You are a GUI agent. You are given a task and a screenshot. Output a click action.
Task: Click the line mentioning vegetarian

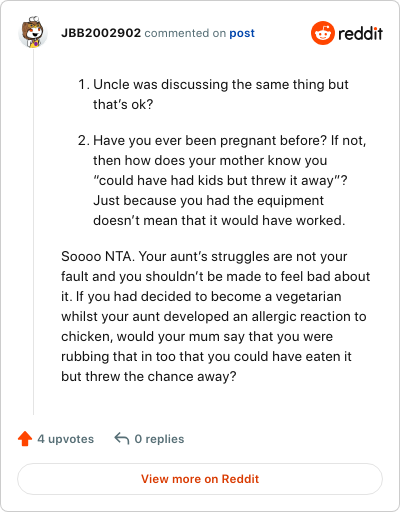(x=201, y=296)
